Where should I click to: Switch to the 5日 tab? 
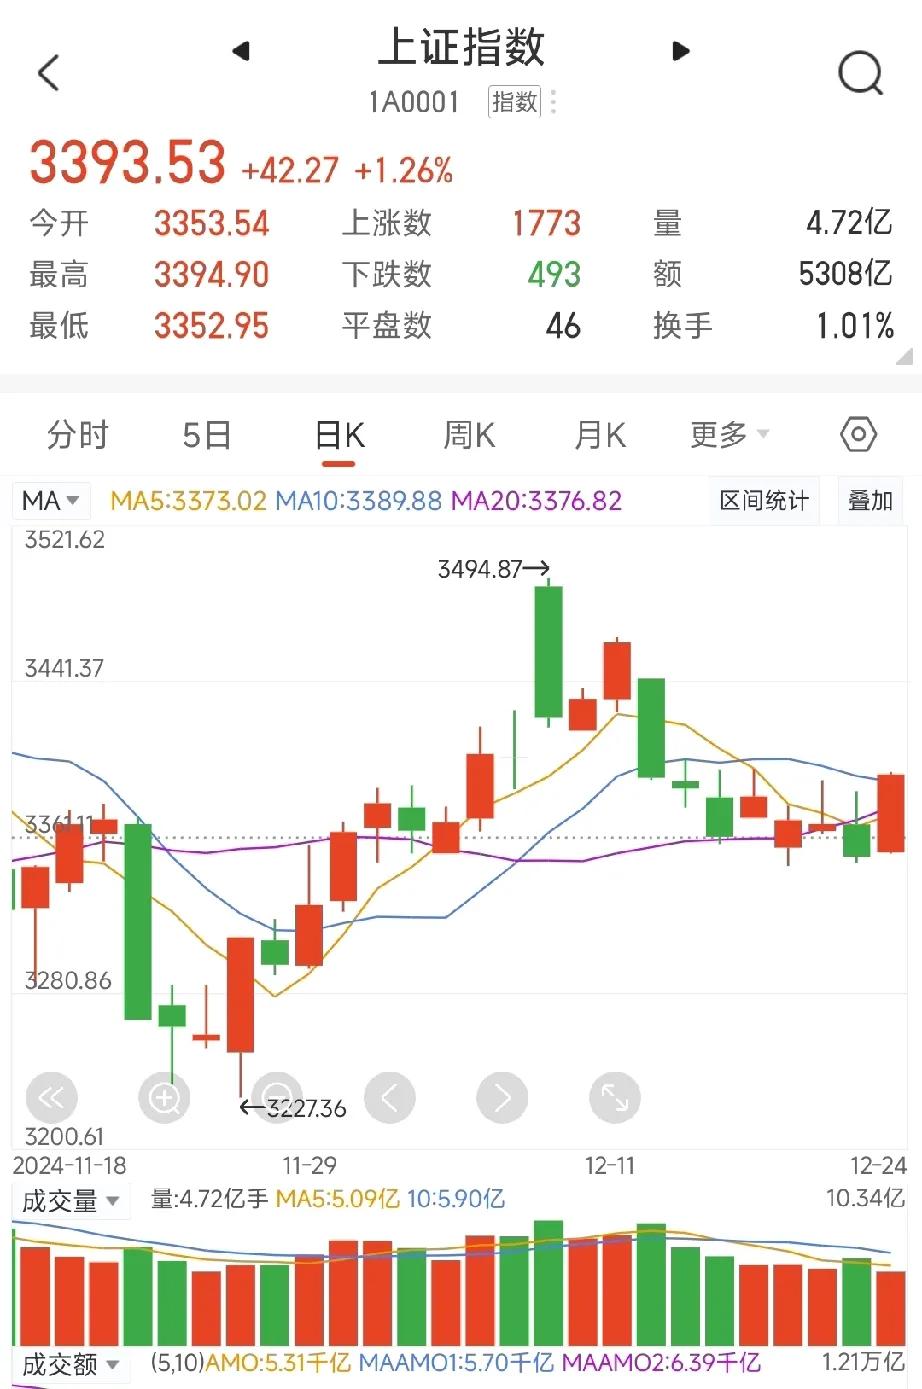[206, 434]
